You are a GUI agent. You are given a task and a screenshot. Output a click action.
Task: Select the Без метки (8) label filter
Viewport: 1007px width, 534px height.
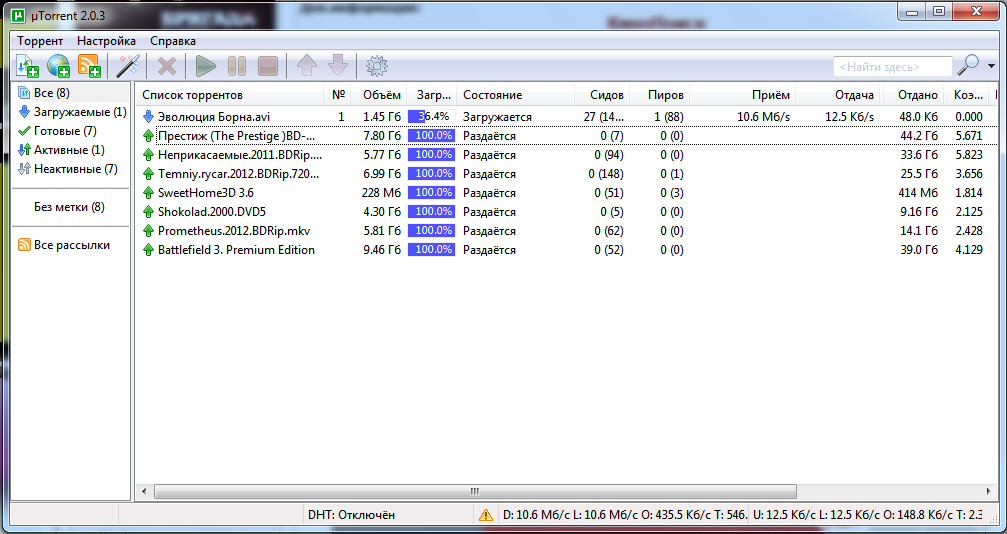(x=69, y=207)
